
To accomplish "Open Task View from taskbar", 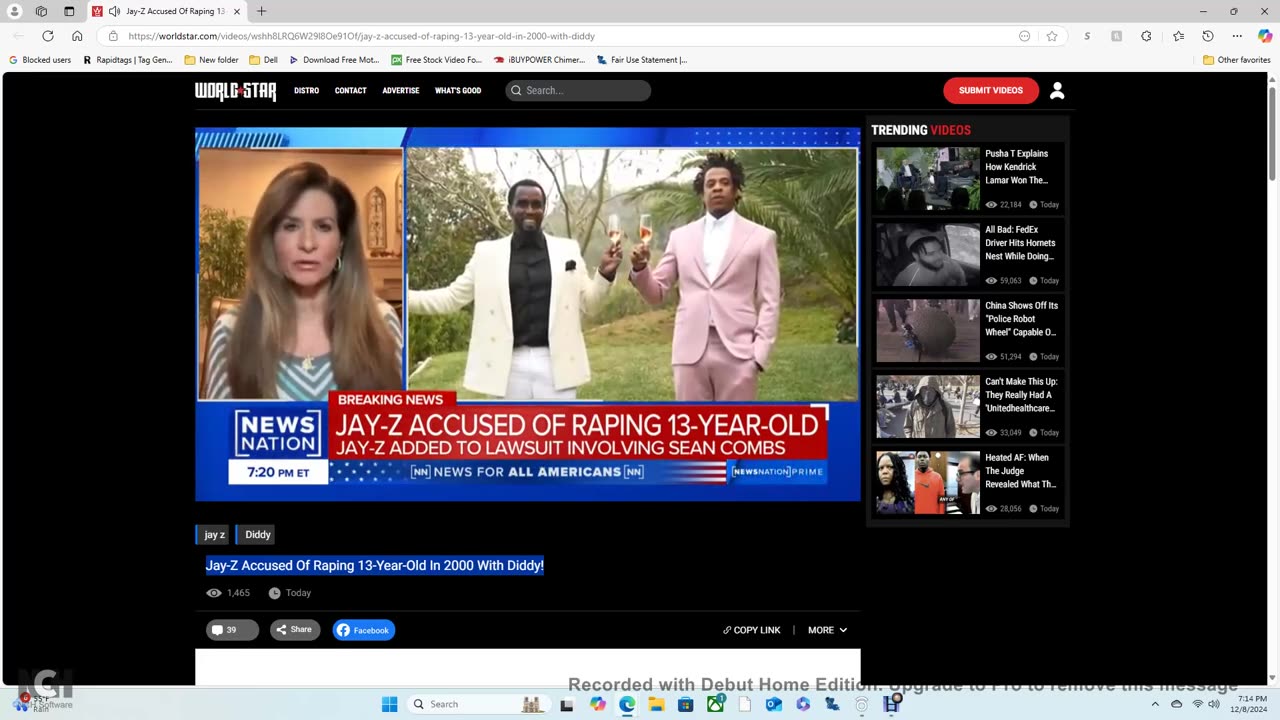I will (x=567, y=704).
